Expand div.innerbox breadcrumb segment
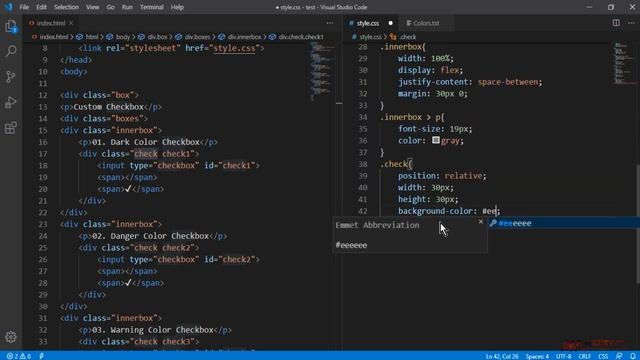Viewport: 640px width, 360px height. 244,37
